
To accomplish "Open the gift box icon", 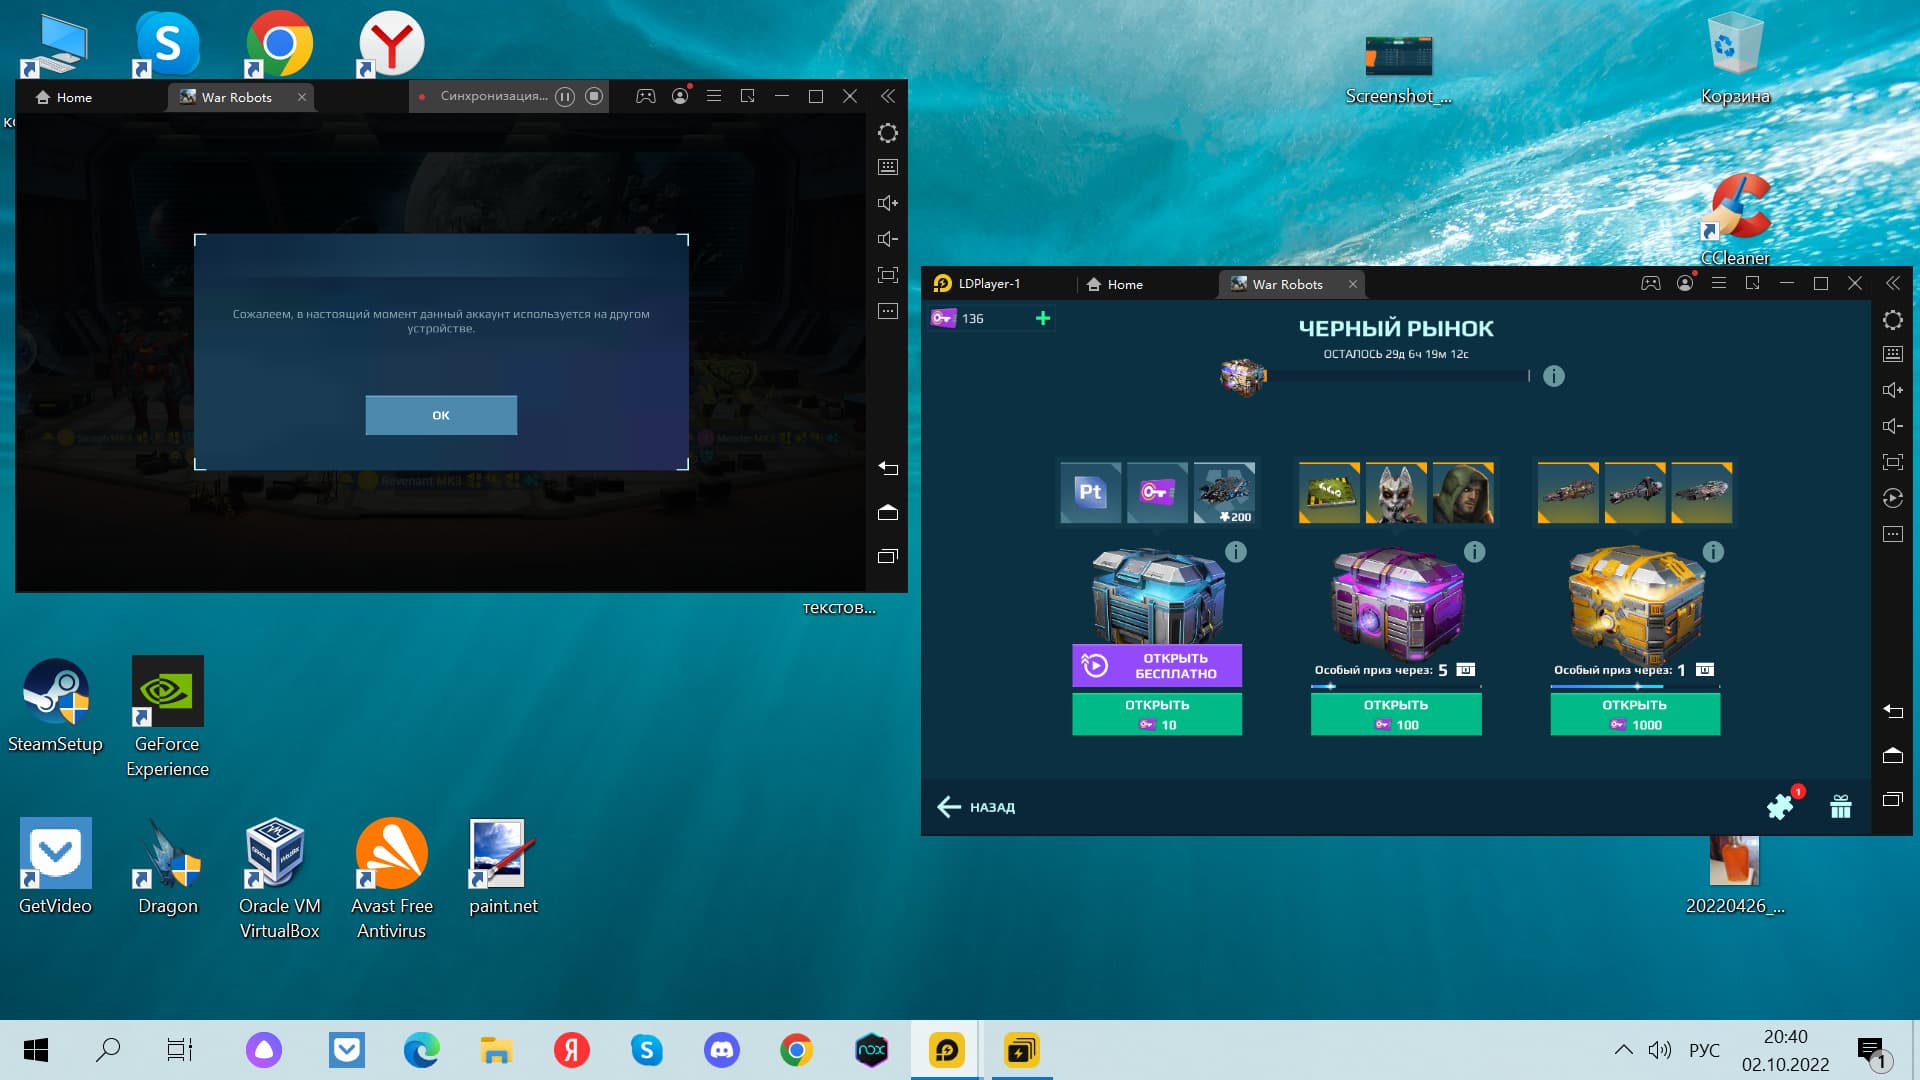I will tap(1841, 806).
